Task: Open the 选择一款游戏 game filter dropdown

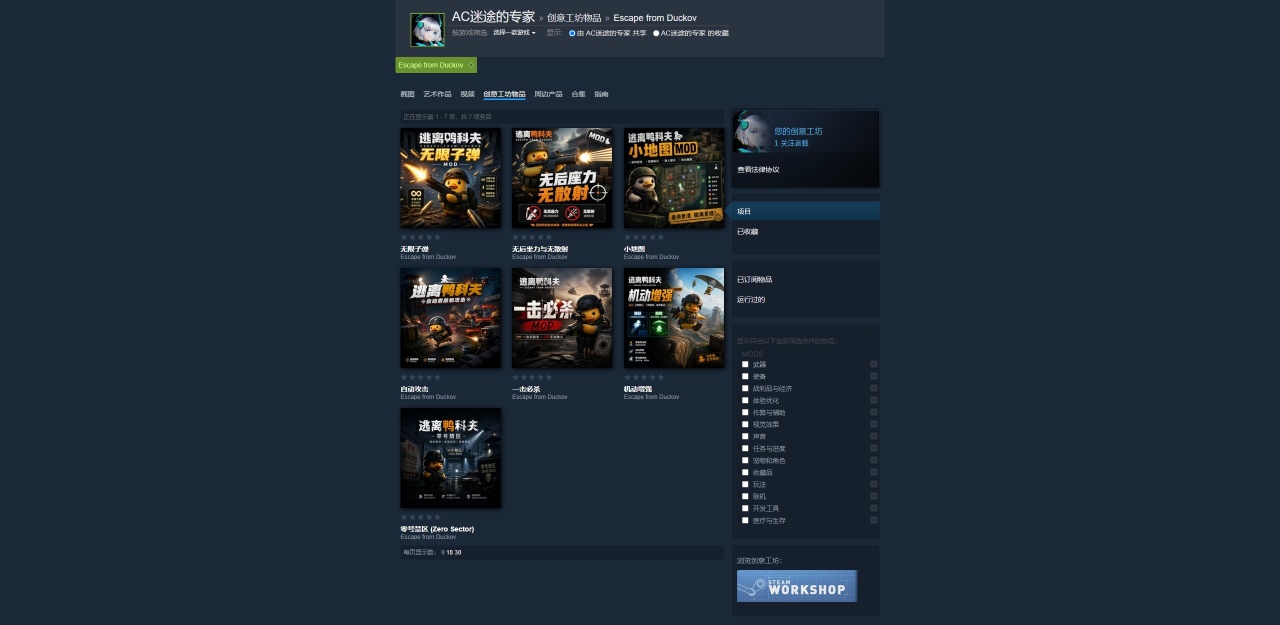Action: (x=514, y=33)
